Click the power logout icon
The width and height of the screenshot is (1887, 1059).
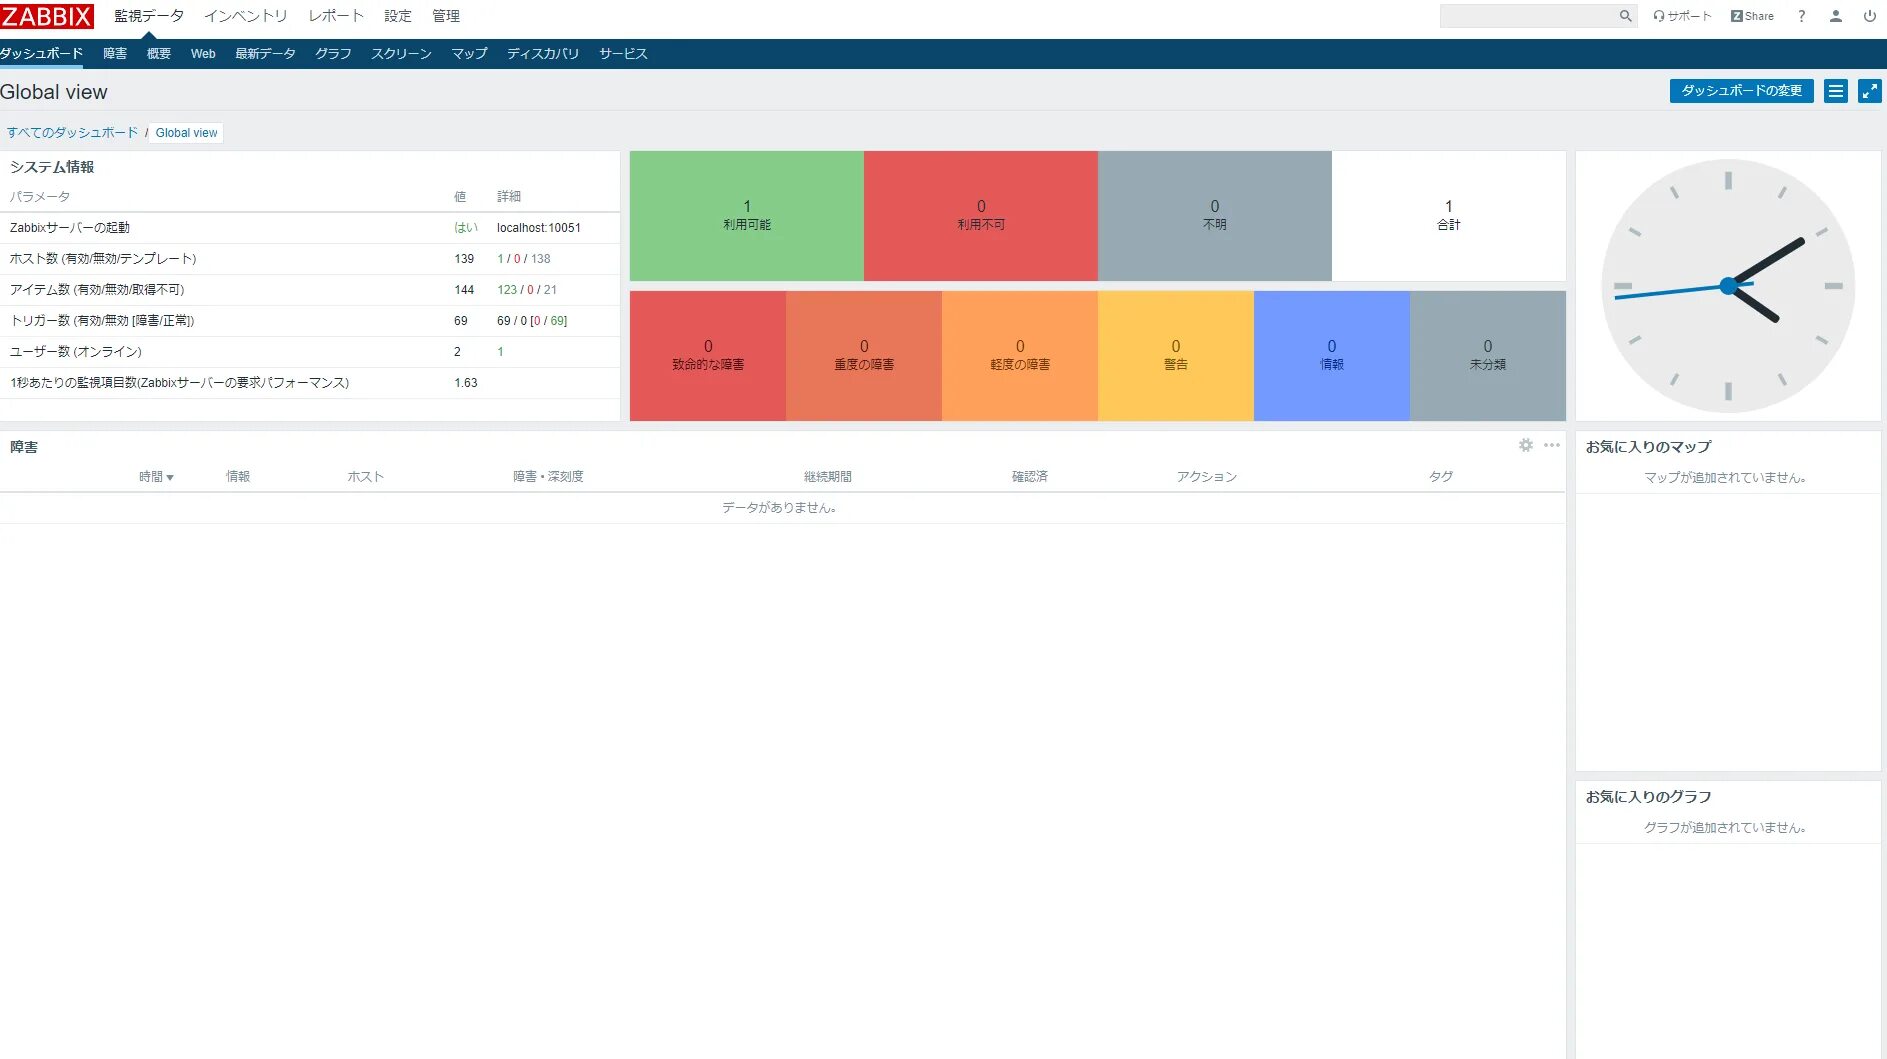coord(1870,16)
